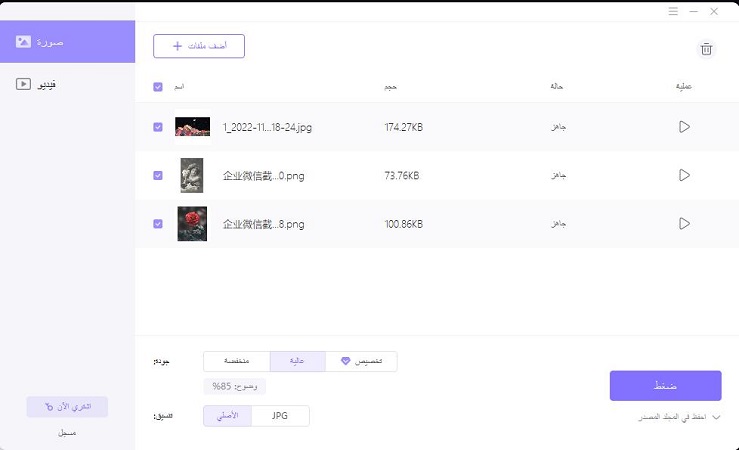Start compressing the 1_2022-11...18-24.jpg file

[684, 127]
